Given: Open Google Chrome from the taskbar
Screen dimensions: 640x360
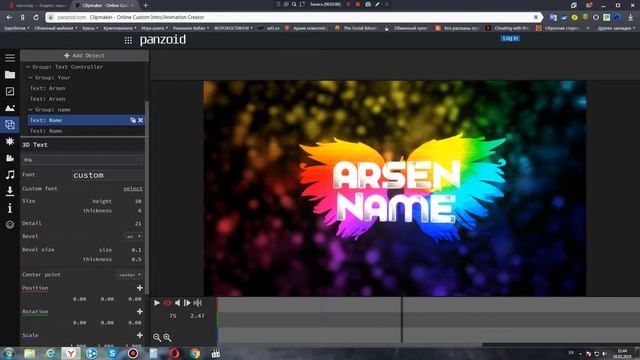Looking at the screenshot, I should pos(195,353).
